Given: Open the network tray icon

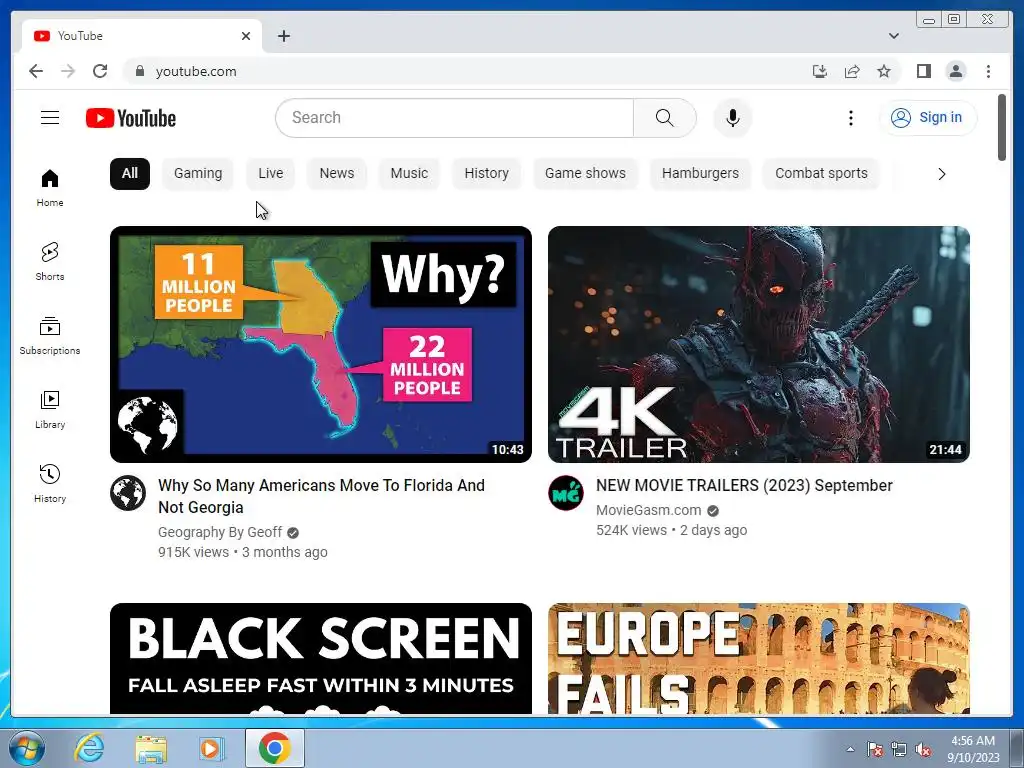Looking at the screenshot, I should pyautogui.click(x=899, y=750).
